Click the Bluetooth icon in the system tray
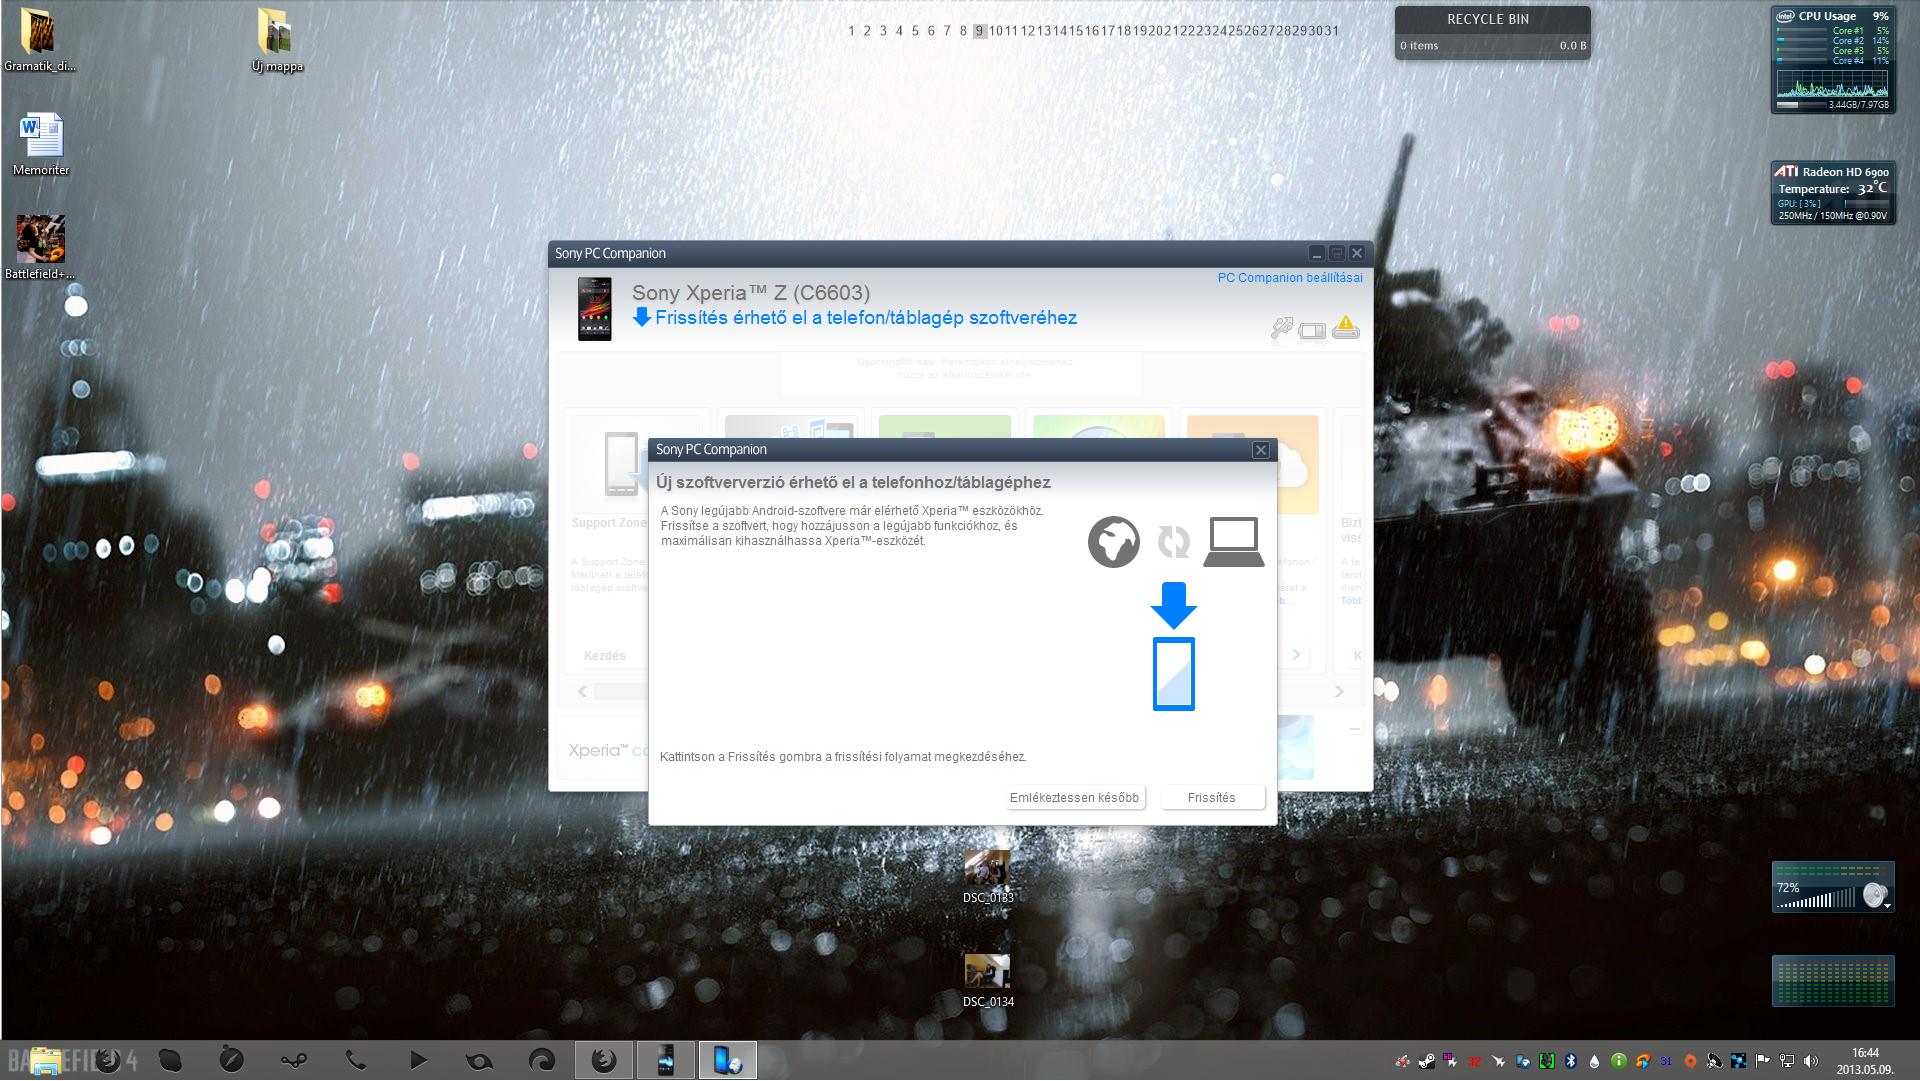Viewport: 1920px width, 1081px height. pos(1571,1061)
